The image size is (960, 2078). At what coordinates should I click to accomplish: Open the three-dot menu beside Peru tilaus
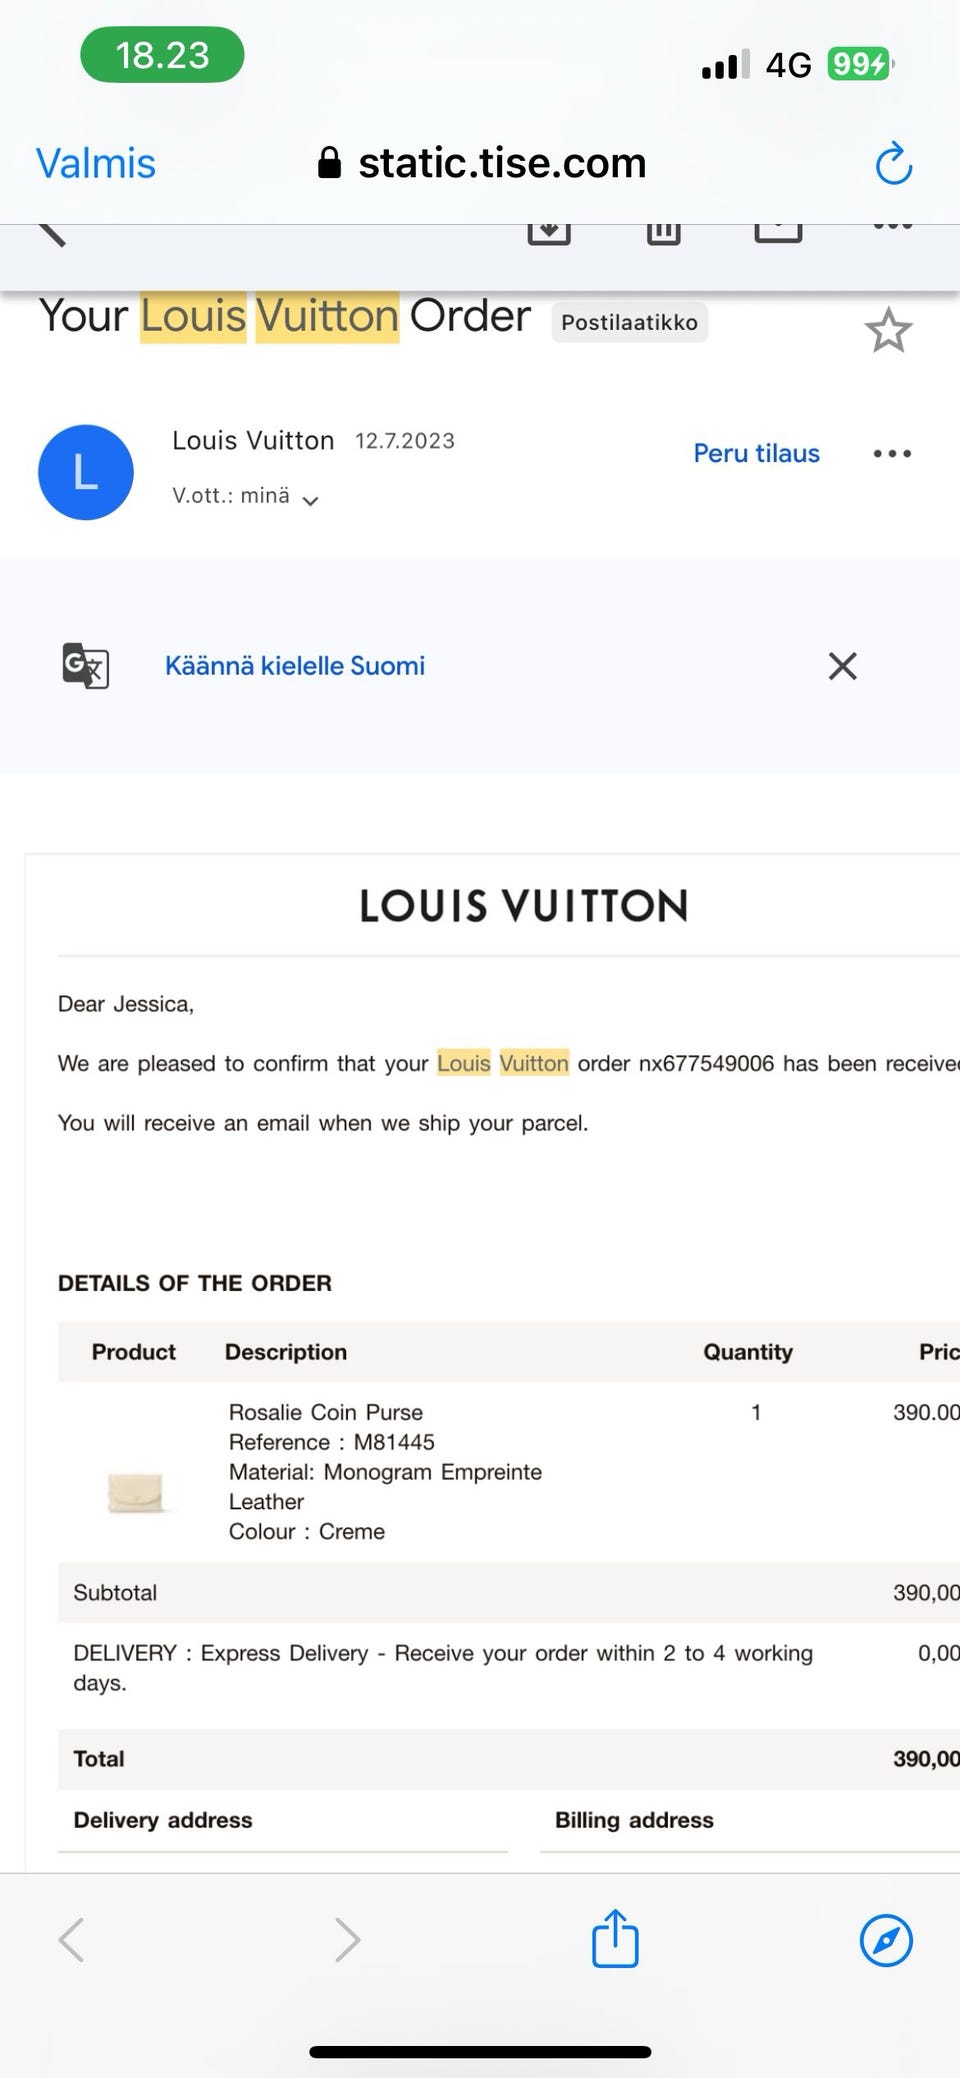click(x=892, y=454)
